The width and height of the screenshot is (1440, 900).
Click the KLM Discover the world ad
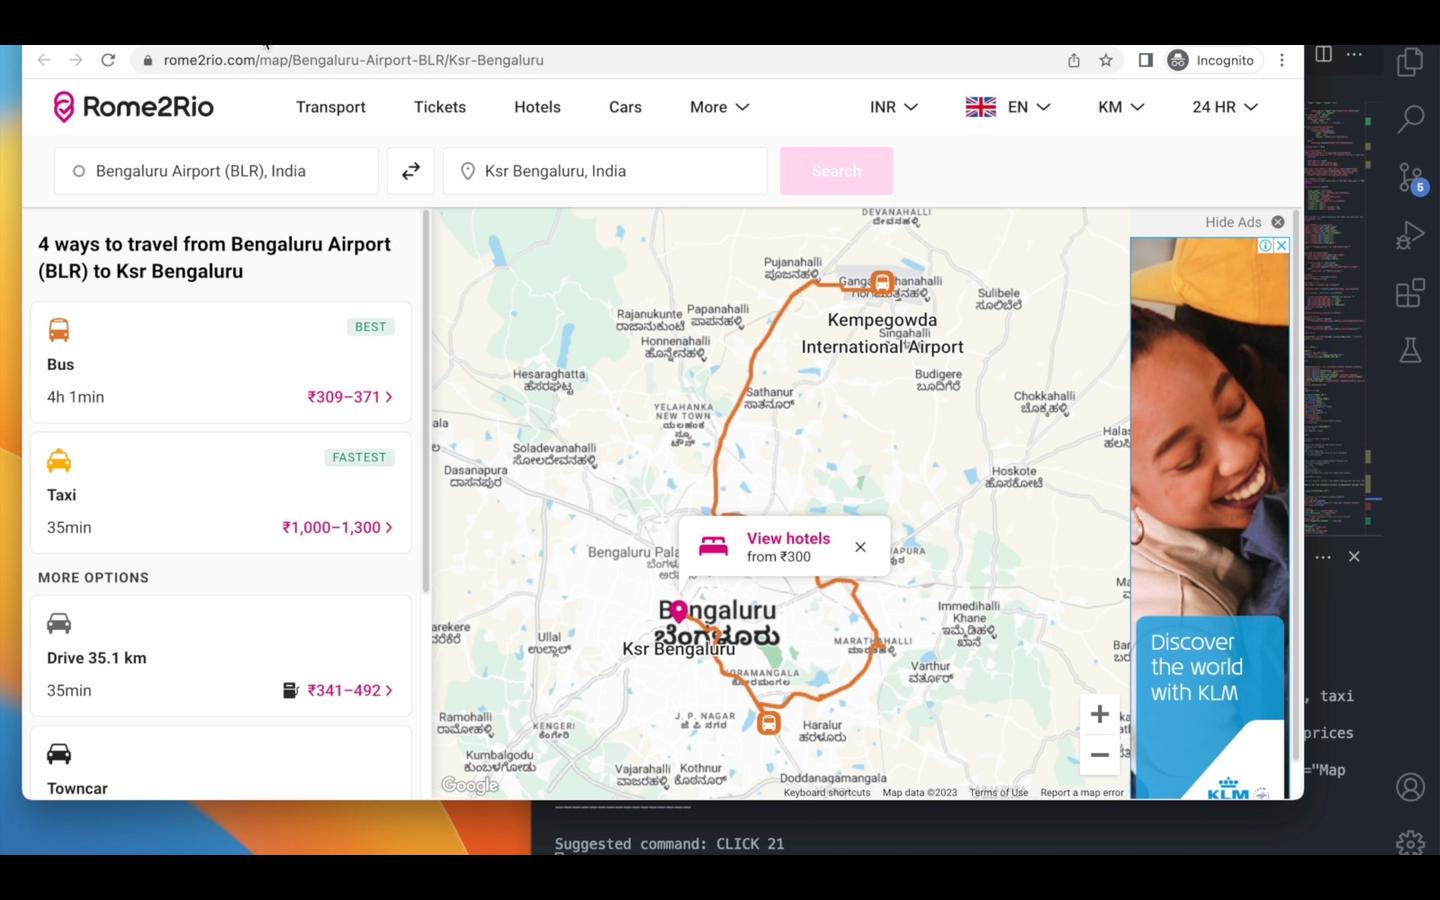[1209, 517]
